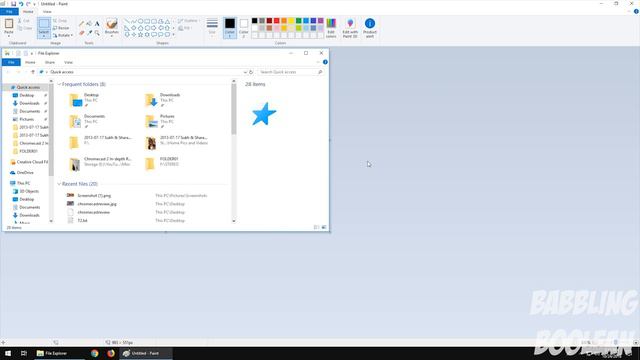Viewport: 640px width, 360px height.
Task: Select the Fill with color bucket tool
Action: 89,24
